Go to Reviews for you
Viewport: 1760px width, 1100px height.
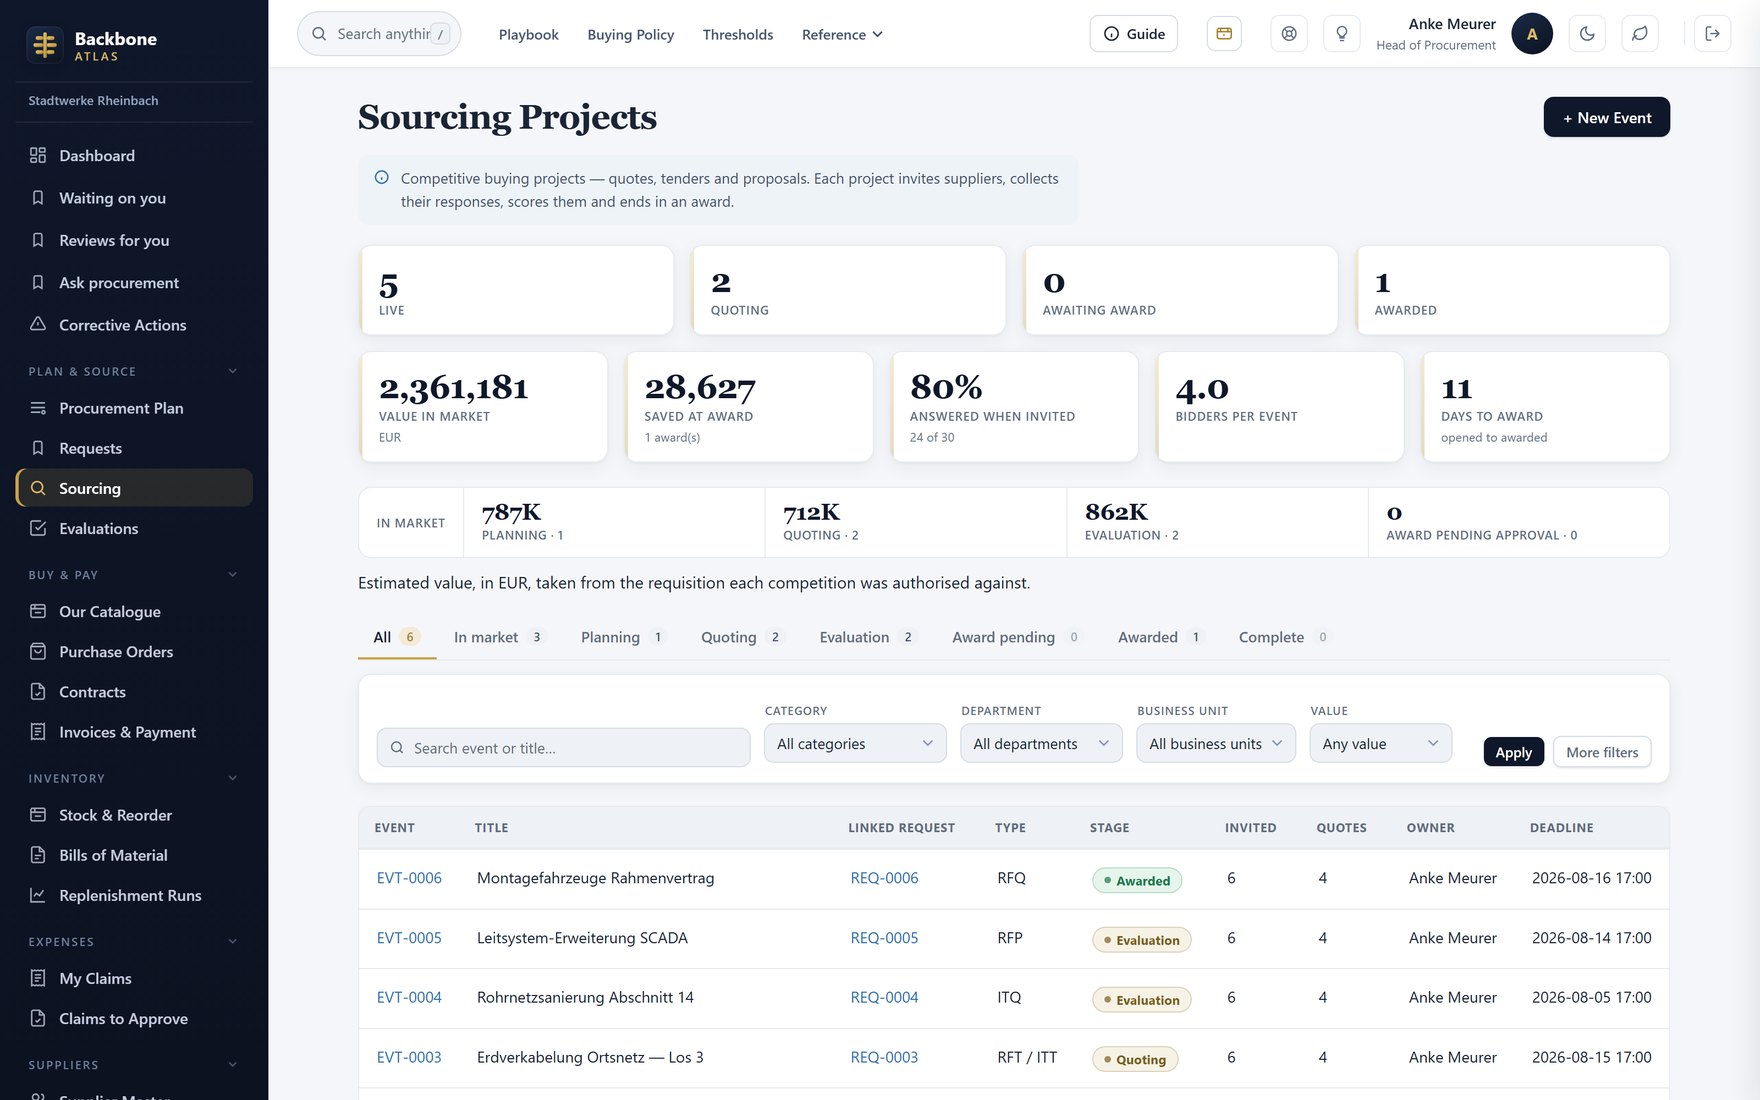point(134,241)
